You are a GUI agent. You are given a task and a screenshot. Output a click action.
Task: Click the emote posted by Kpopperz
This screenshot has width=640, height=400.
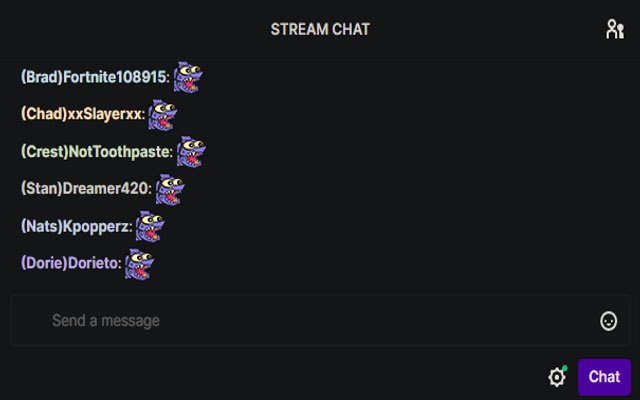(150, 227)
